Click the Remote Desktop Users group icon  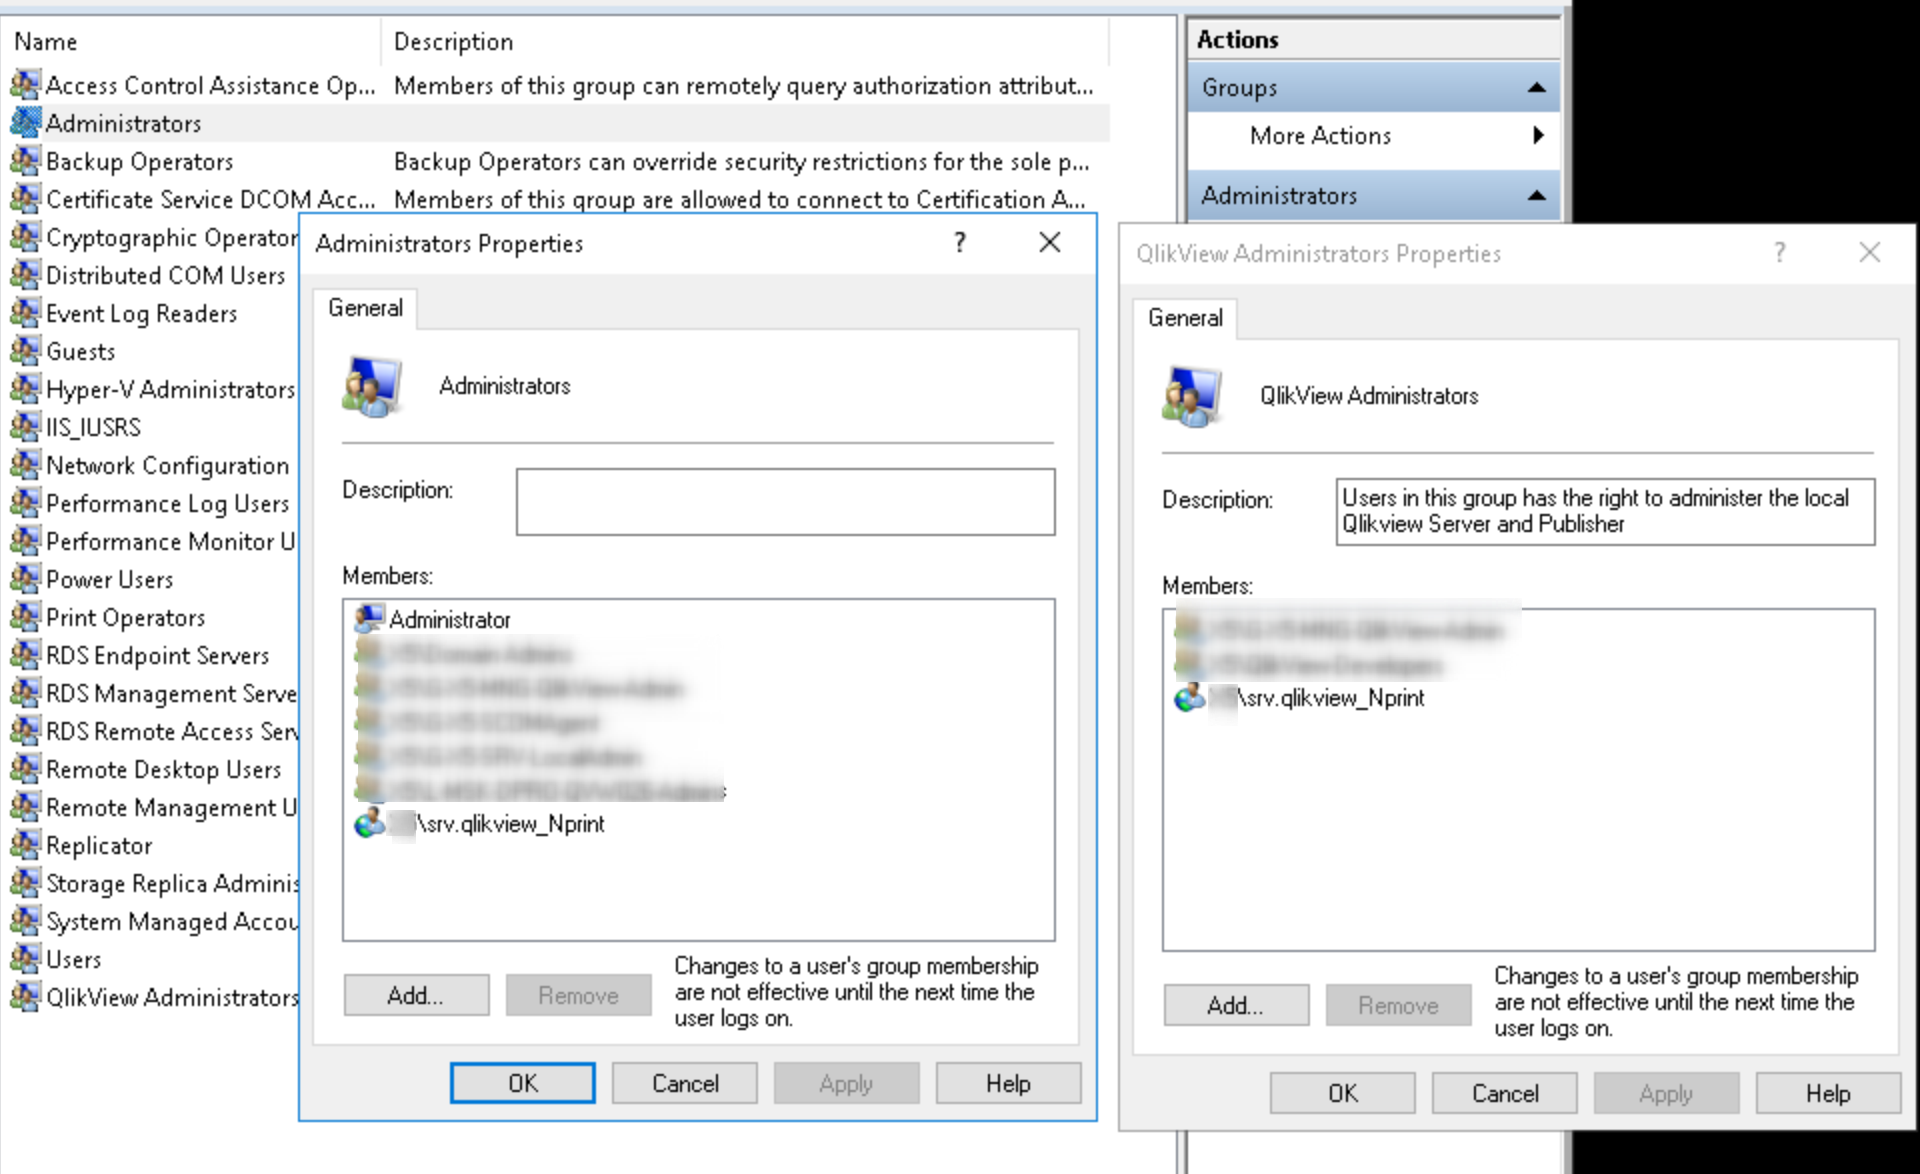click(25, 769)
